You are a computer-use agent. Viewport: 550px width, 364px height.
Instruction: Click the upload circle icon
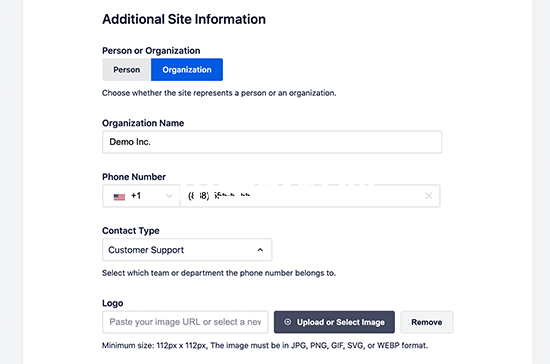tap(288, 322)
